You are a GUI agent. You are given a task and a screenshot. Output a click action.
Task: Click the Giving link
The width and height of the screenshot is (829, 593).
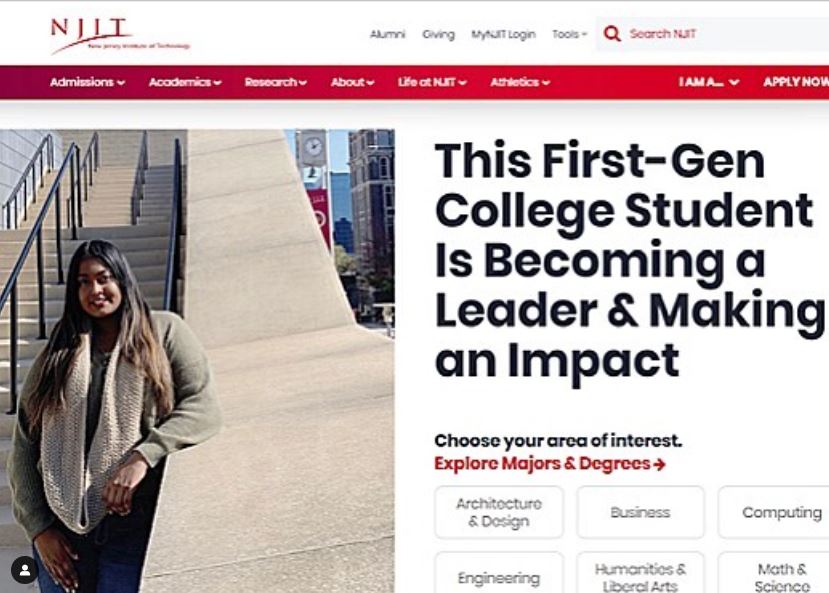(438, 34)
